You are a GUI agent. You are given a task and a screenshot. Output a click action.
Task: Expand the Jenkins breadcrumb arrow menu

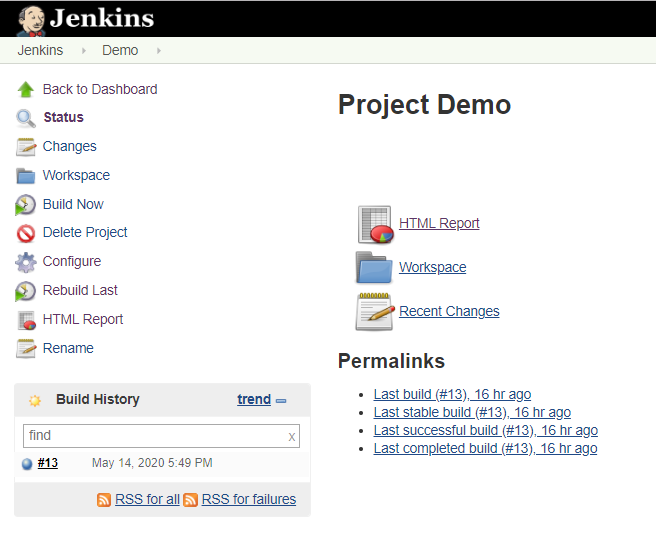coord(84,51)
